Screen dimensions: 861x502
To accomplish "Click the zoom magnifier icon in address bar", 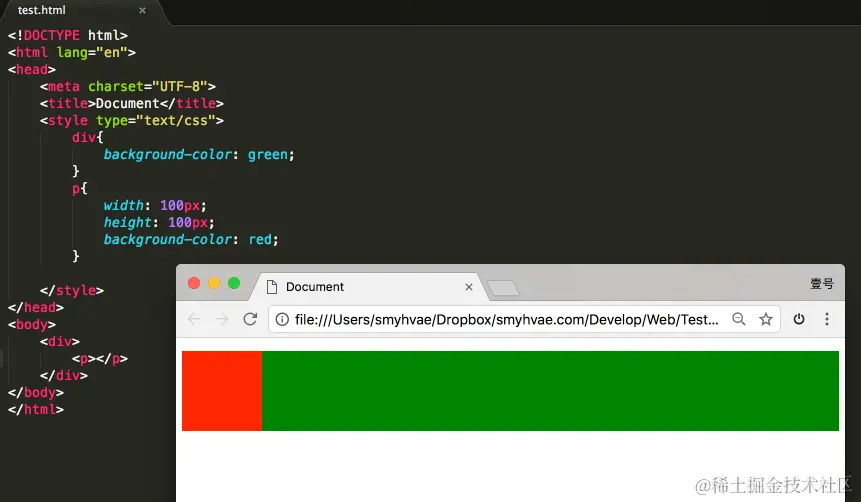I will [739, 319].
